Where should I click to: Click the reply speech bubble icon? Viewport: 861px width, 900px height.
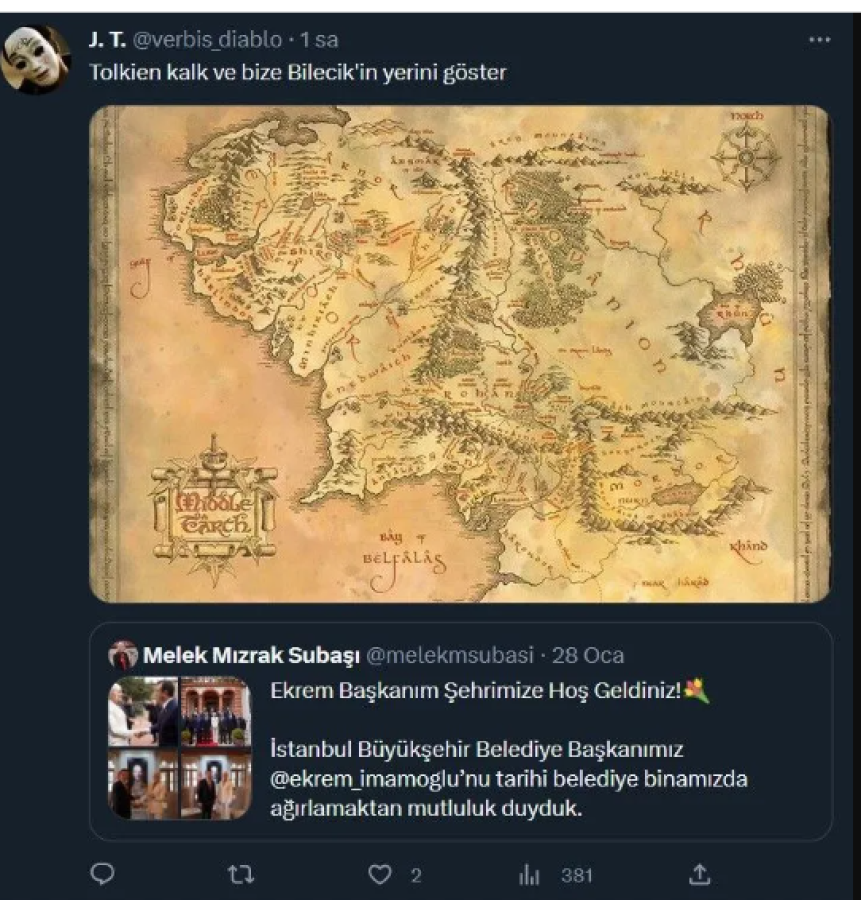coord(103,874)
